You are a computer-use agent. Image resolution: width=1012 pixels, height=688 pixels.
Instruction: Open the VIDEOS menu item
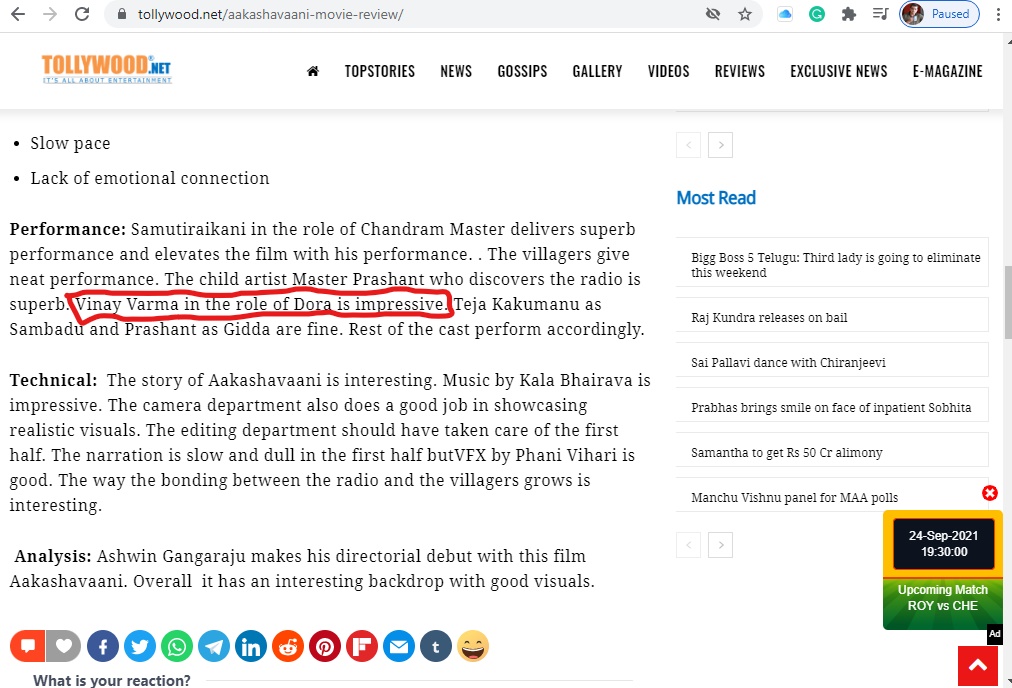tap(669, 71)
